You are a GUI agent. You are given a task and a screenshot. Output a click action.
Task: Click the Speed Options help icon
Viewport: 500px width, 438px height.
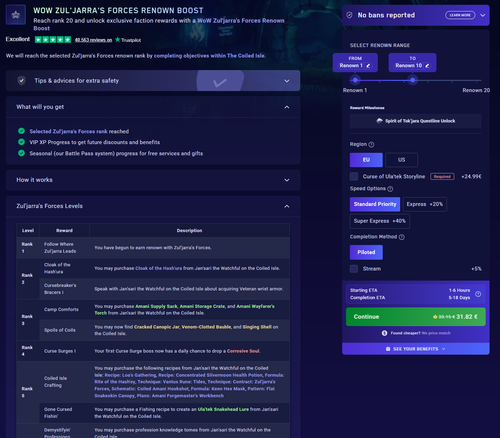coord(390,189)
